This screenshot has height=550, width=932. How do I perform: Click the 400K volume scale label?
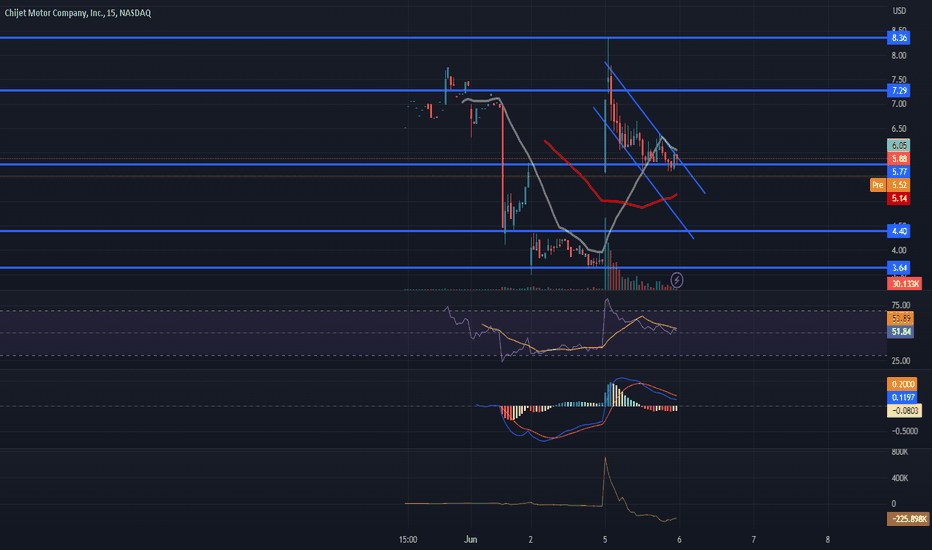(900, 478)
